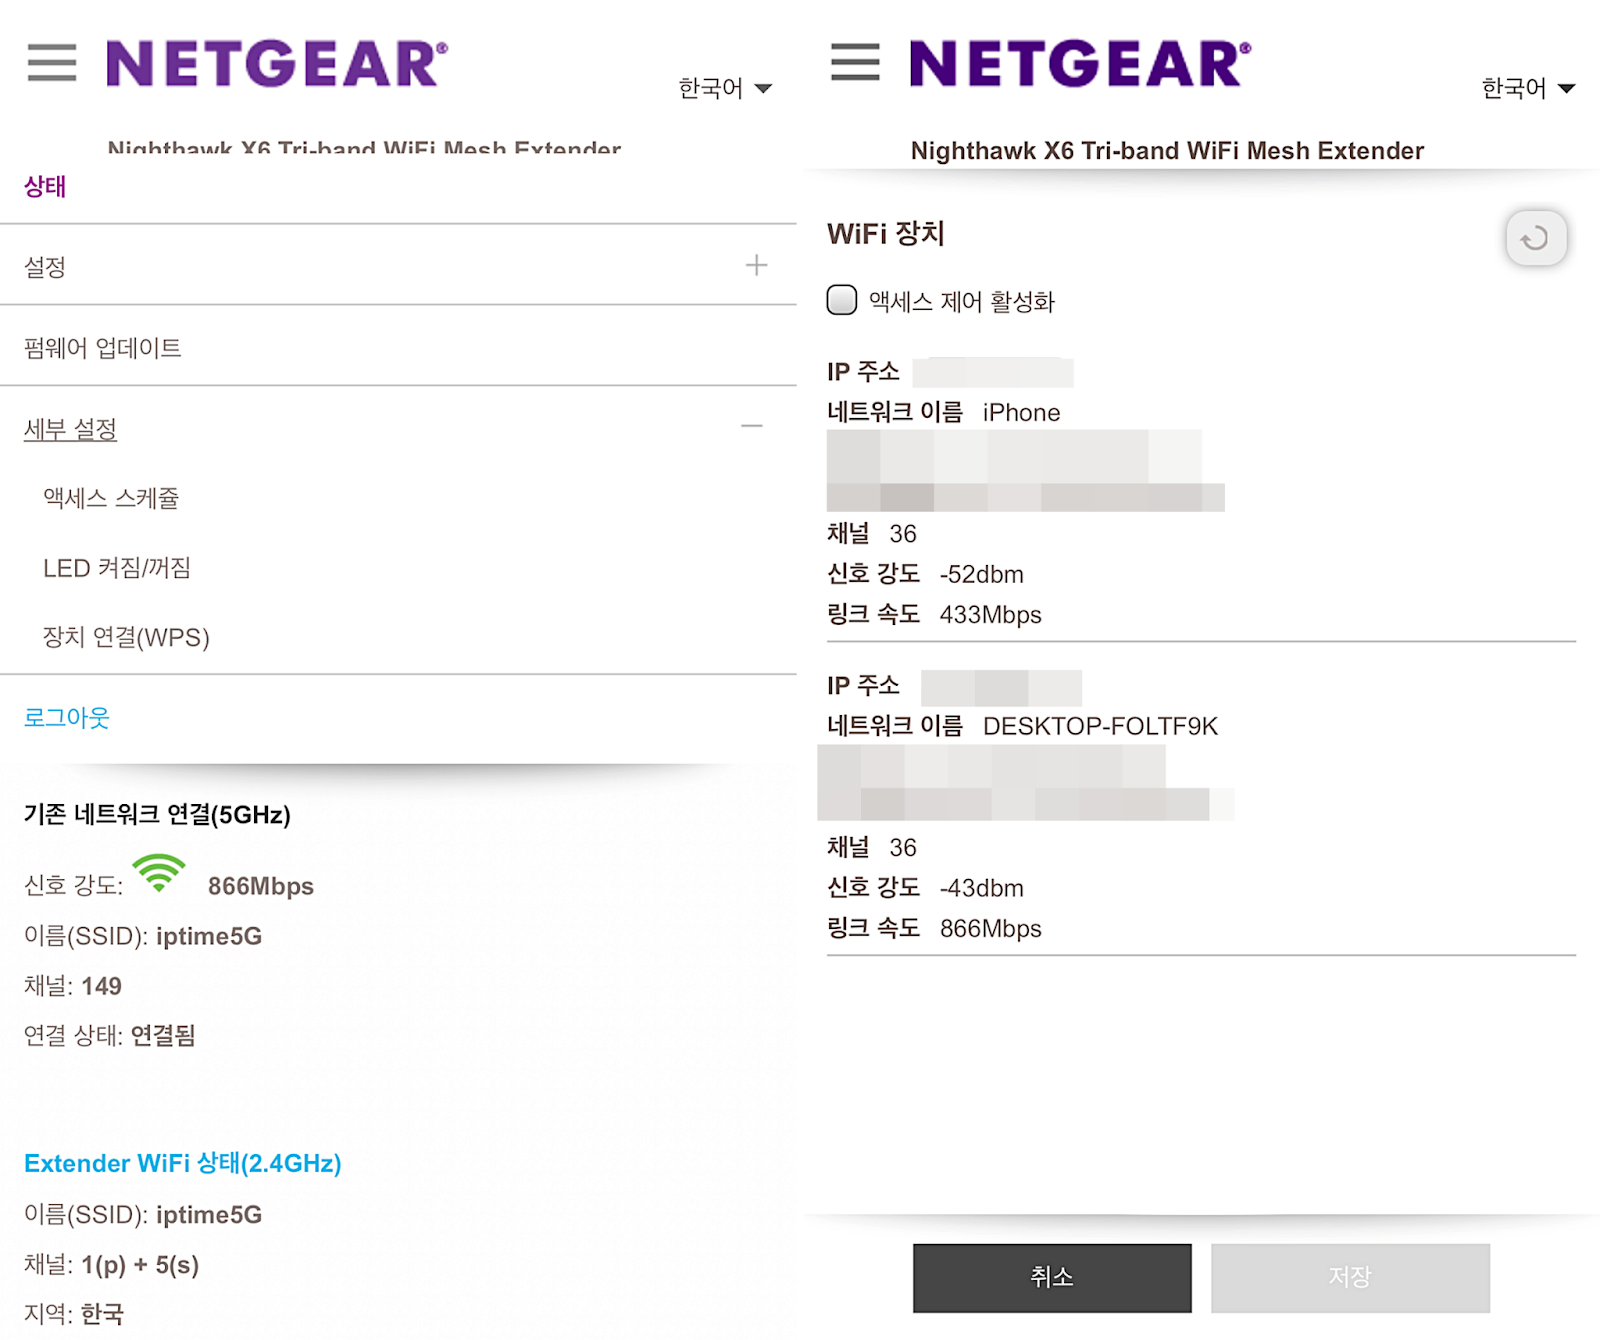Open the 액세스 스케줄 submenu item
Image resolution: width=1600 pixels, height=1340 pixels.
(x=111, y=498)
